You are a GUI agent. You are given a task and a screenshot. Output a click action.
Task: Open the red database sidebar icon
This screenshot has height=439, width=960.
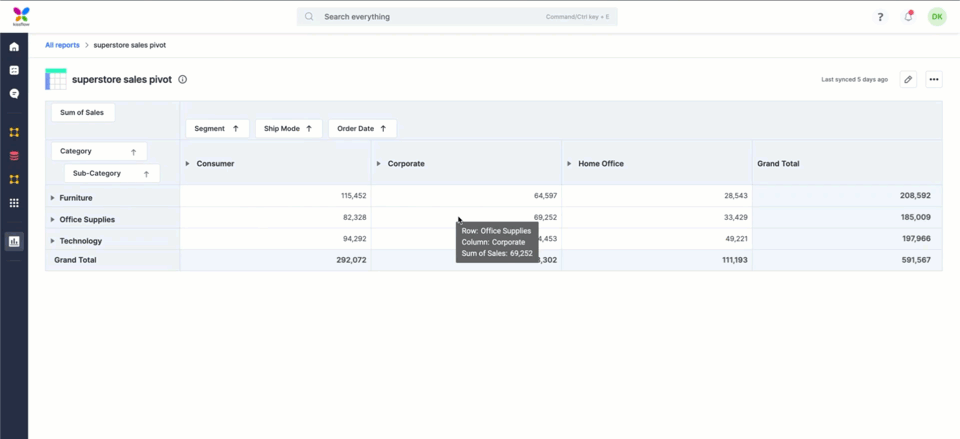click(14, 156)
